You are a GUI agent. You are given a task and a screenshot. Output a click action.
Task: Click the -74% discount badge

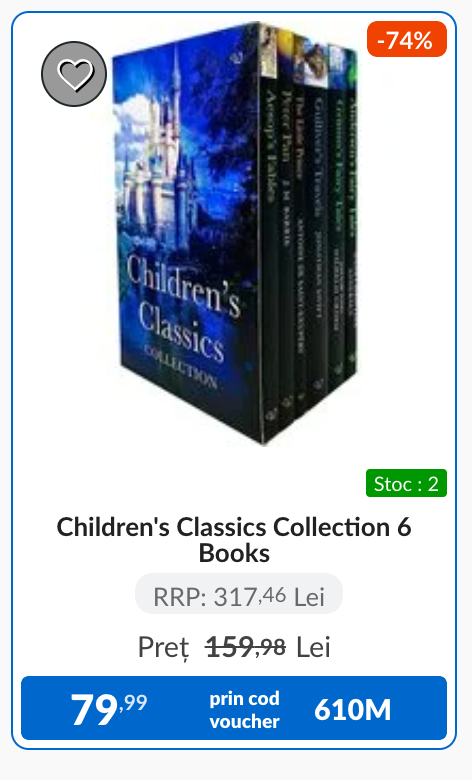pyautogui.click(x=407, y=39)
